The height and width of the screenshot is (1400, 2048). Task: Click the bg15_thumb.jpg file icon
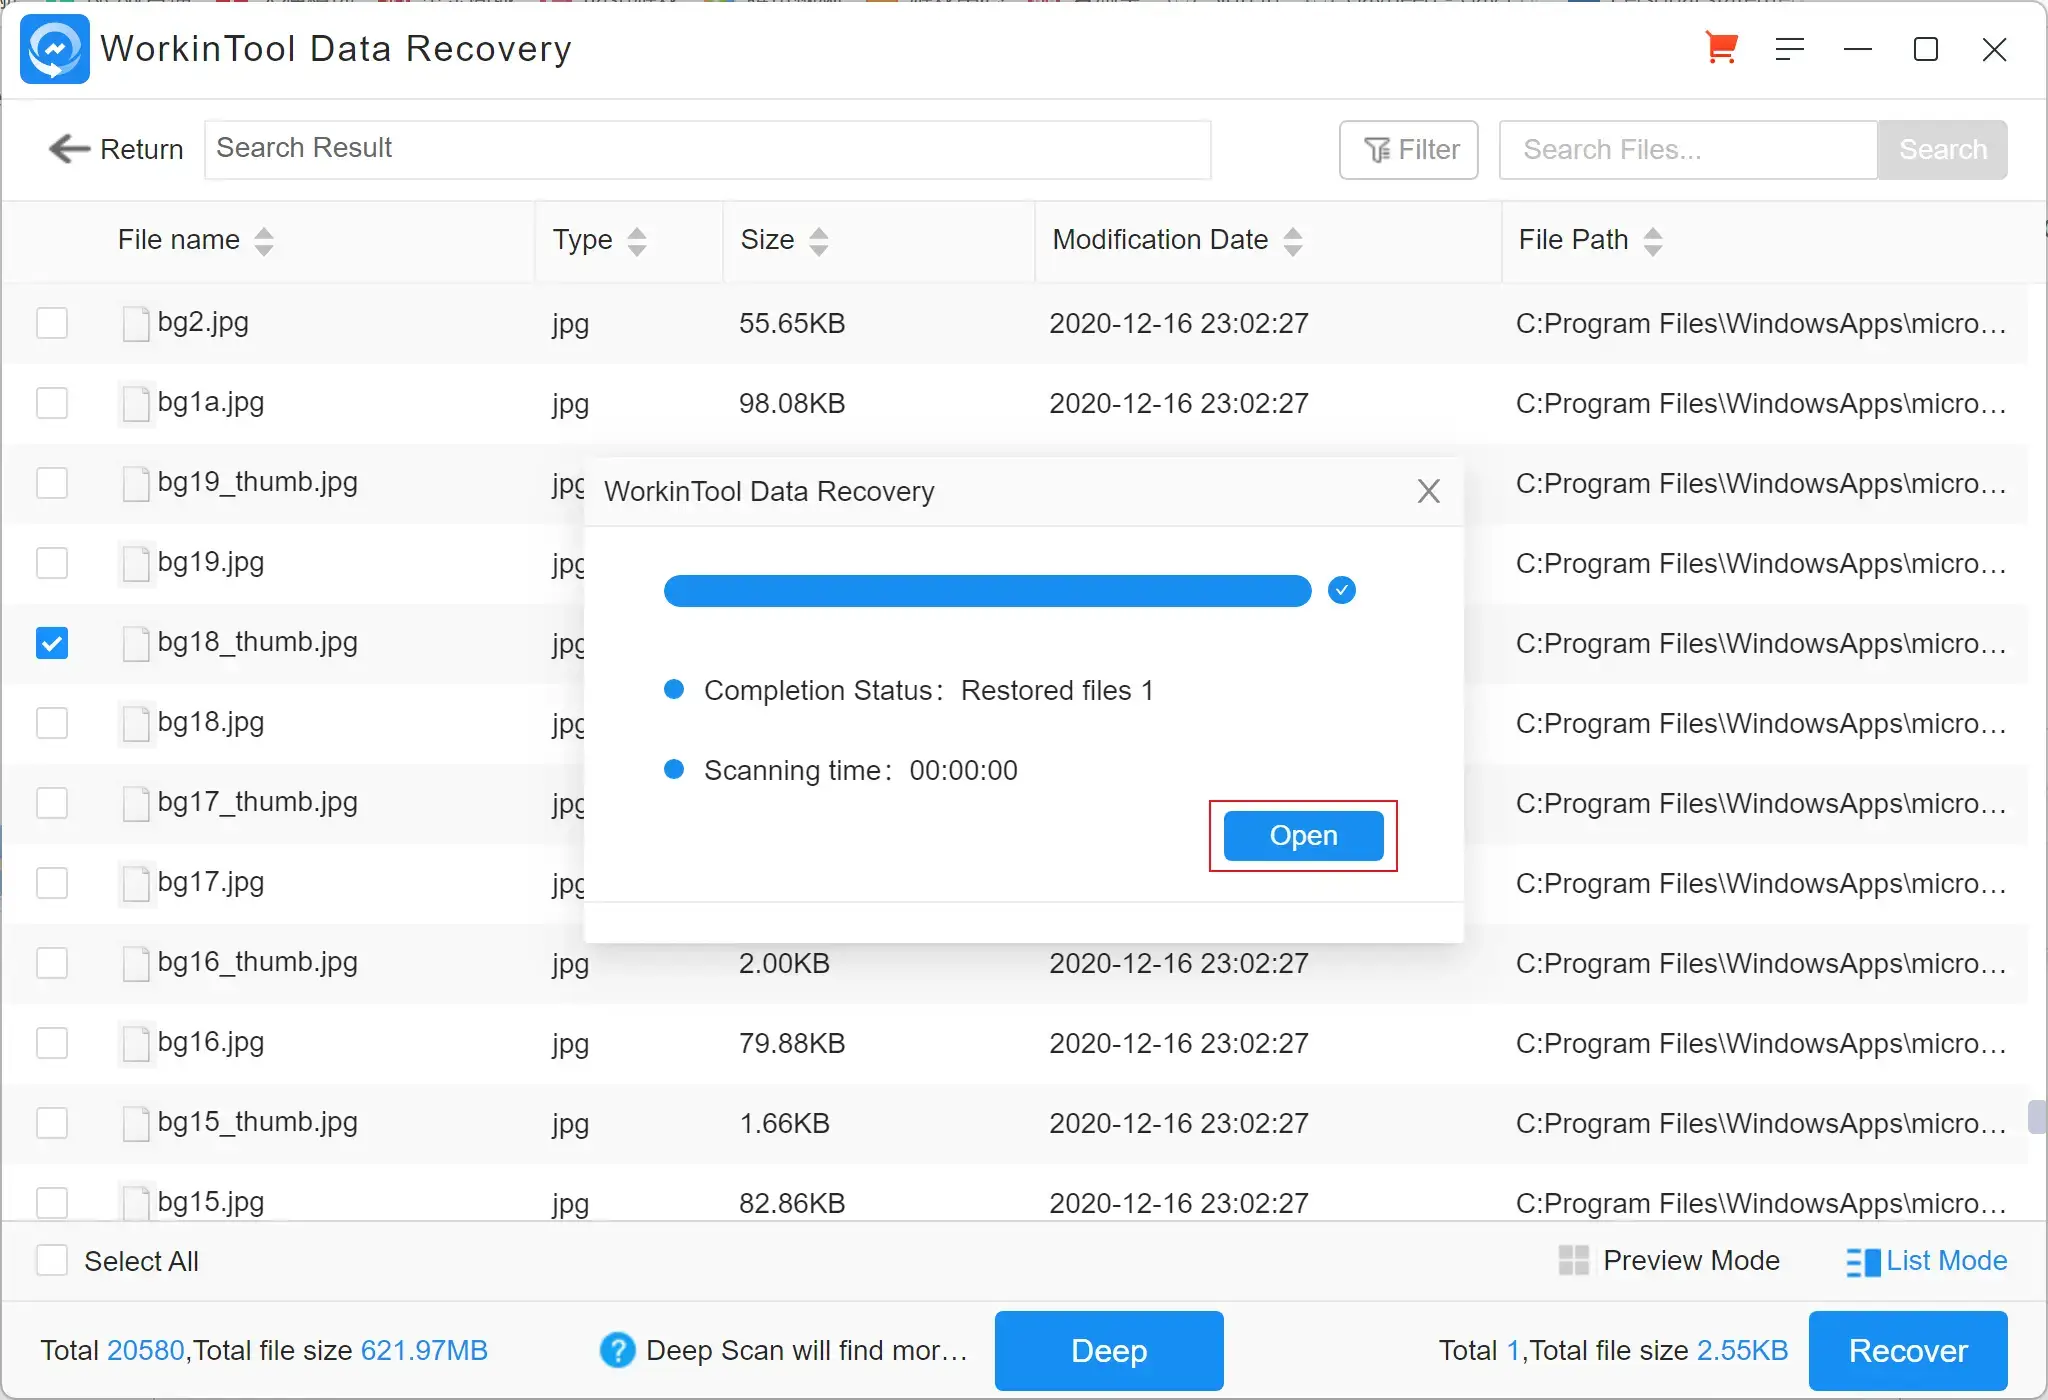coord(136,1124)
